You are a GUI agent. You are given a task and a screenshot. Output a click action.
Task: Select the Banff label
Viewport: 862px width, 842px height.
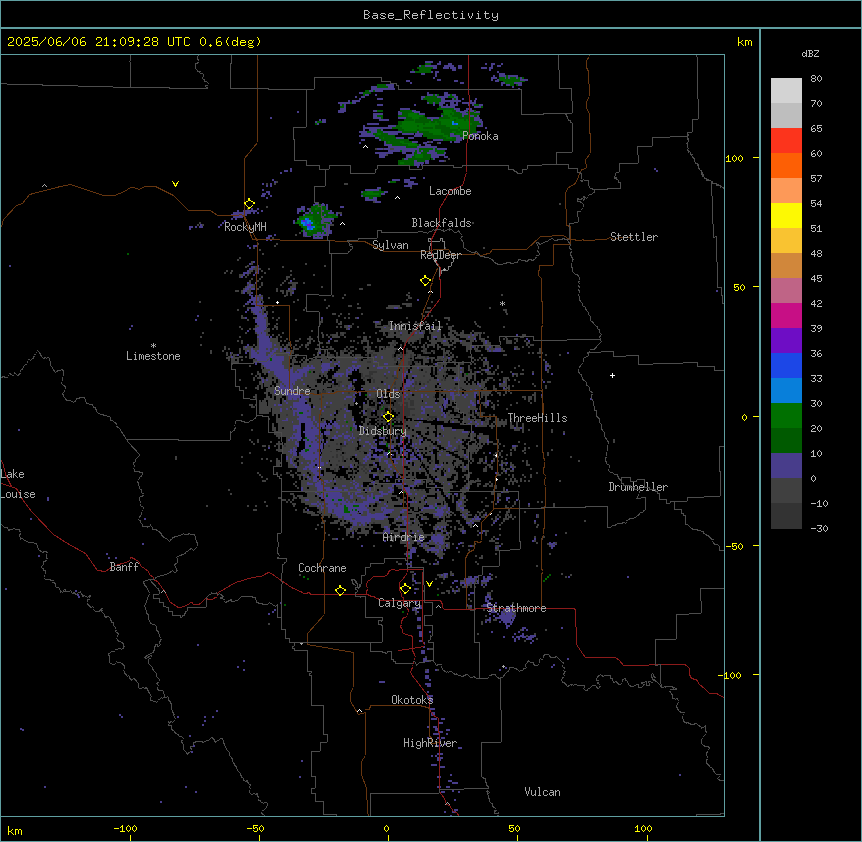pos(124,567)
